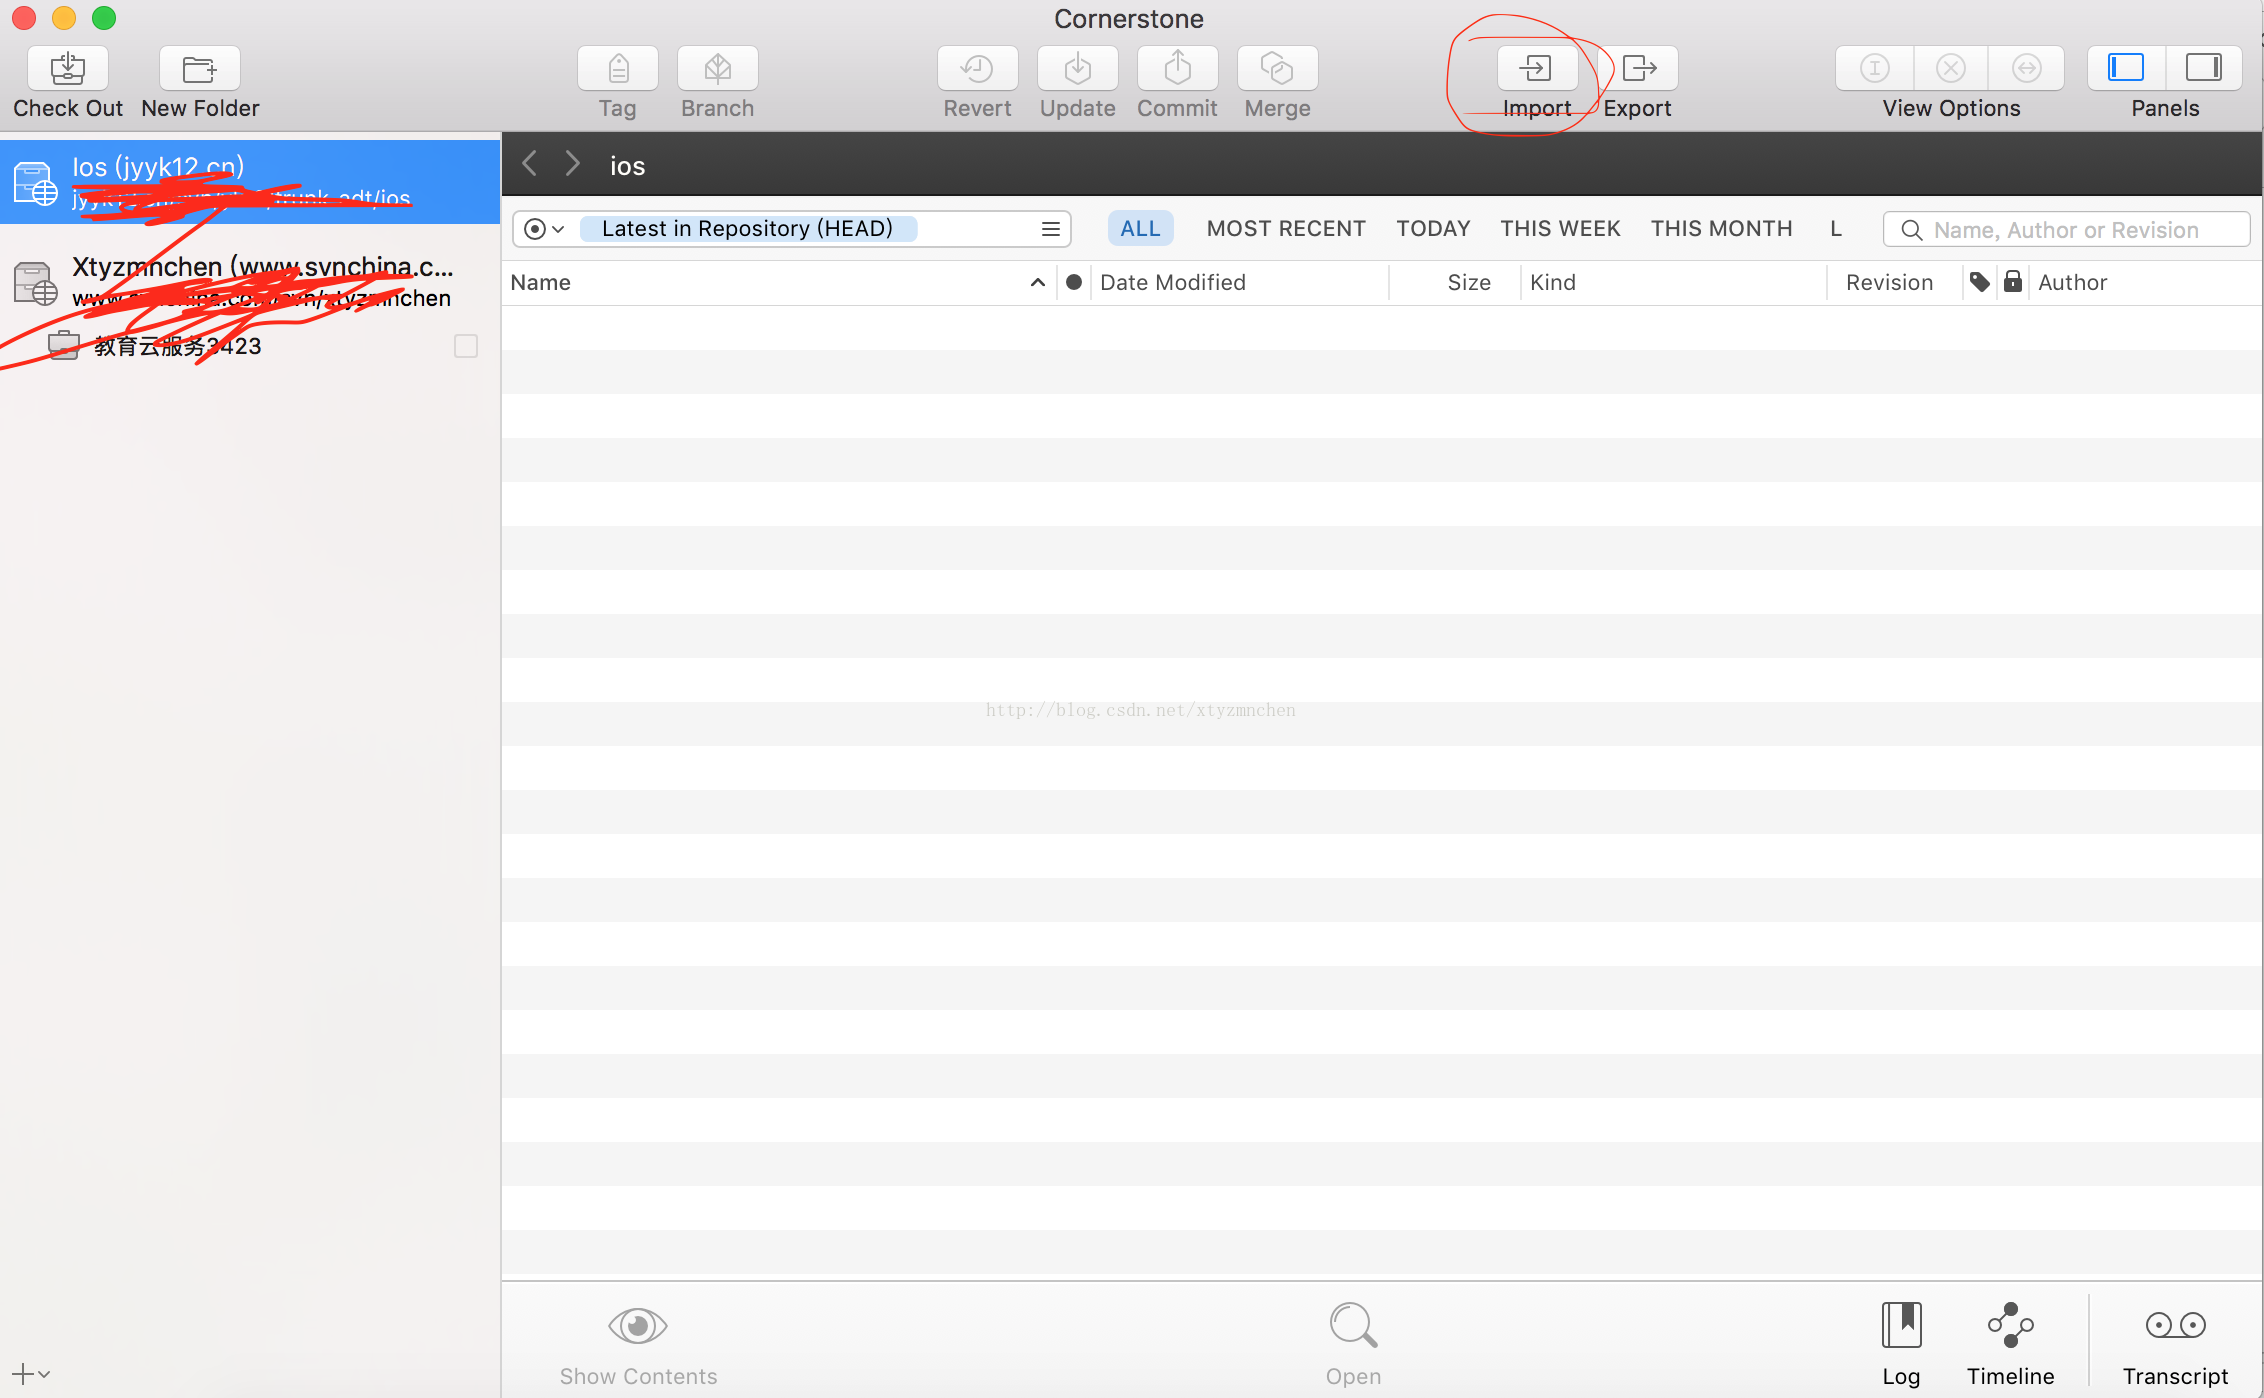Viewport: 2264px width, 1398px height.
Task: Sort by Date Modified column
Action: [x=1240, y=283]
